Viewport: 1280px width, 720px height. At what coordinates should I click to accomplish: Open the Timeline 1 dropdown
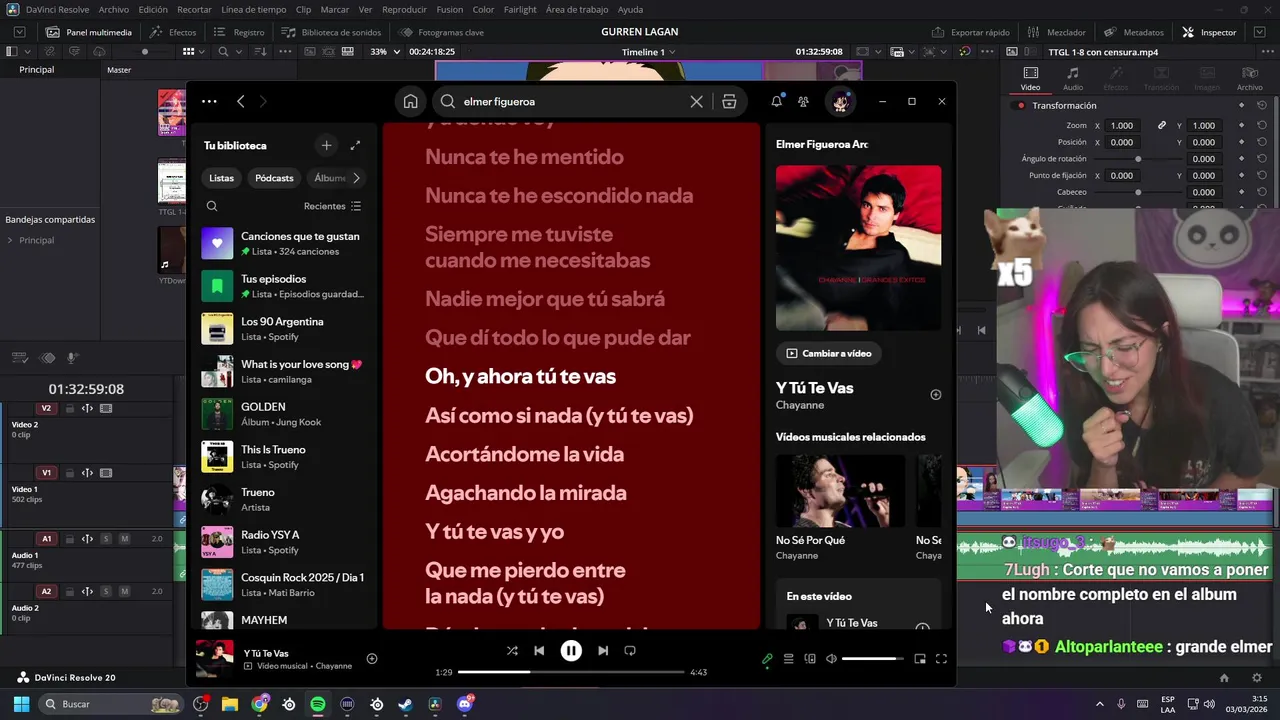pos(649,52)
